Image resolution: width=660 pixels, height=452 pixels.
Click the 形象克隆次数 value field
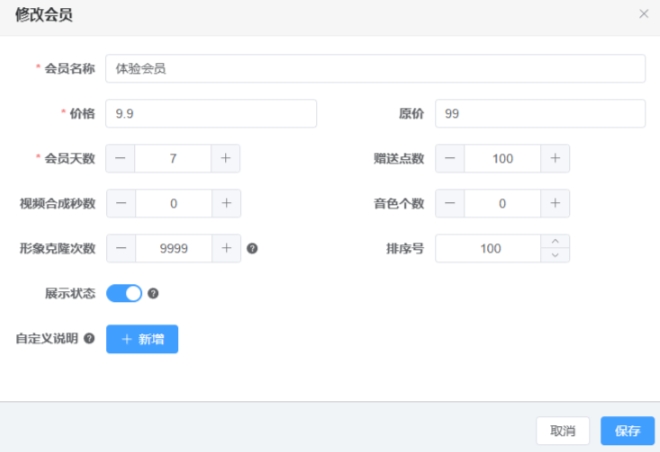click(173, 248)
